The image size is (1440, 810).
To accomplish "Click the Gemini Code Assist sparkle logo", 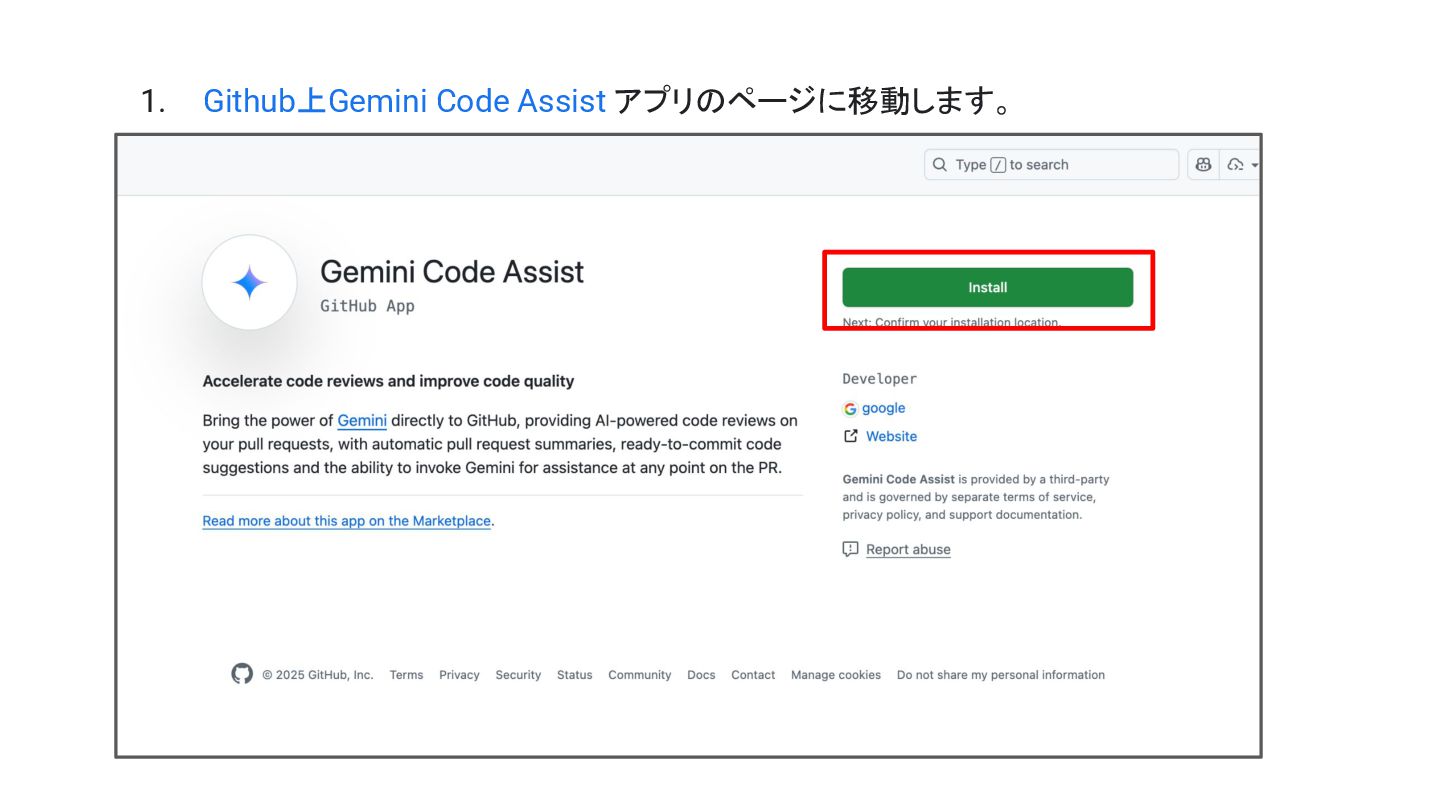I will pyautogui.click(x=249, y=283).
